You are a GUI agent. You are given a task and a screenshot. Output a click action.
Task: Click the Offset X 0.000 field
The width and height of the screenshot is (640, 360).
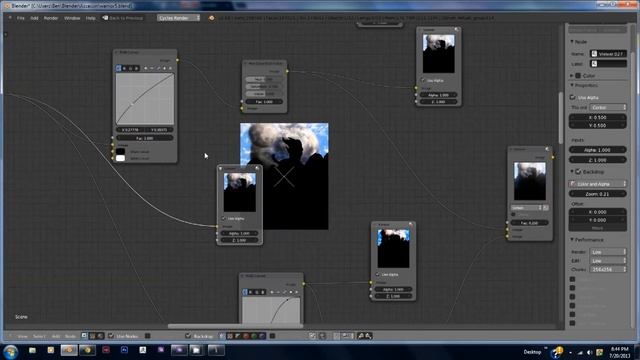(598, 212)
